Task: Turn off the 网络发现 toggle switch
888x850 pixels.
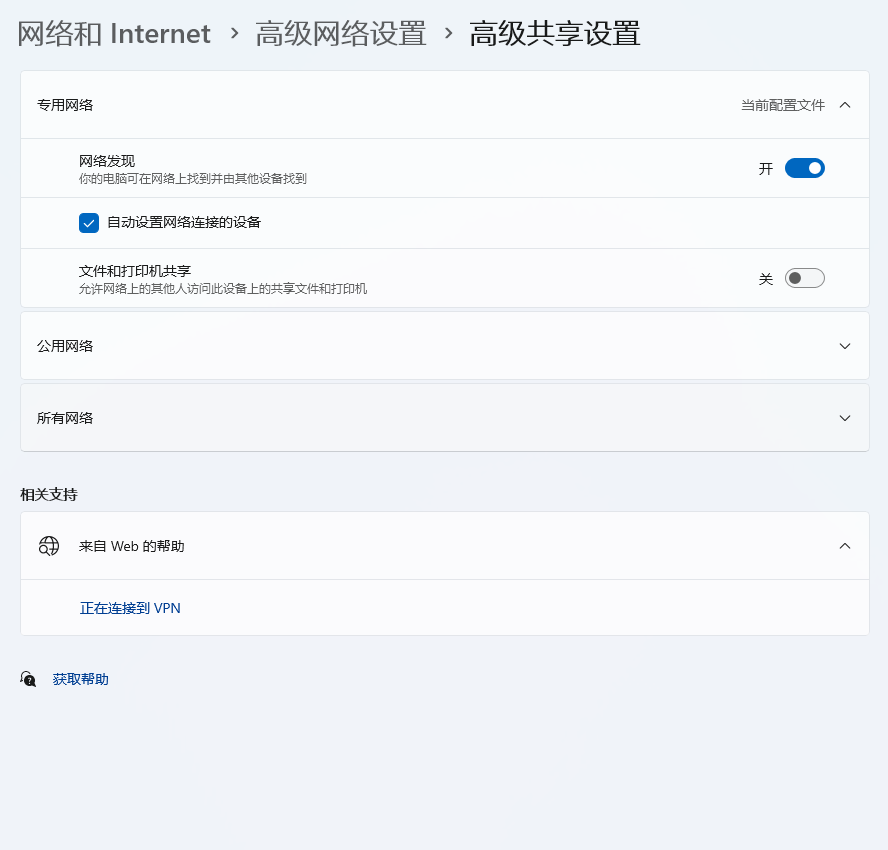Action: coord(804,168)
